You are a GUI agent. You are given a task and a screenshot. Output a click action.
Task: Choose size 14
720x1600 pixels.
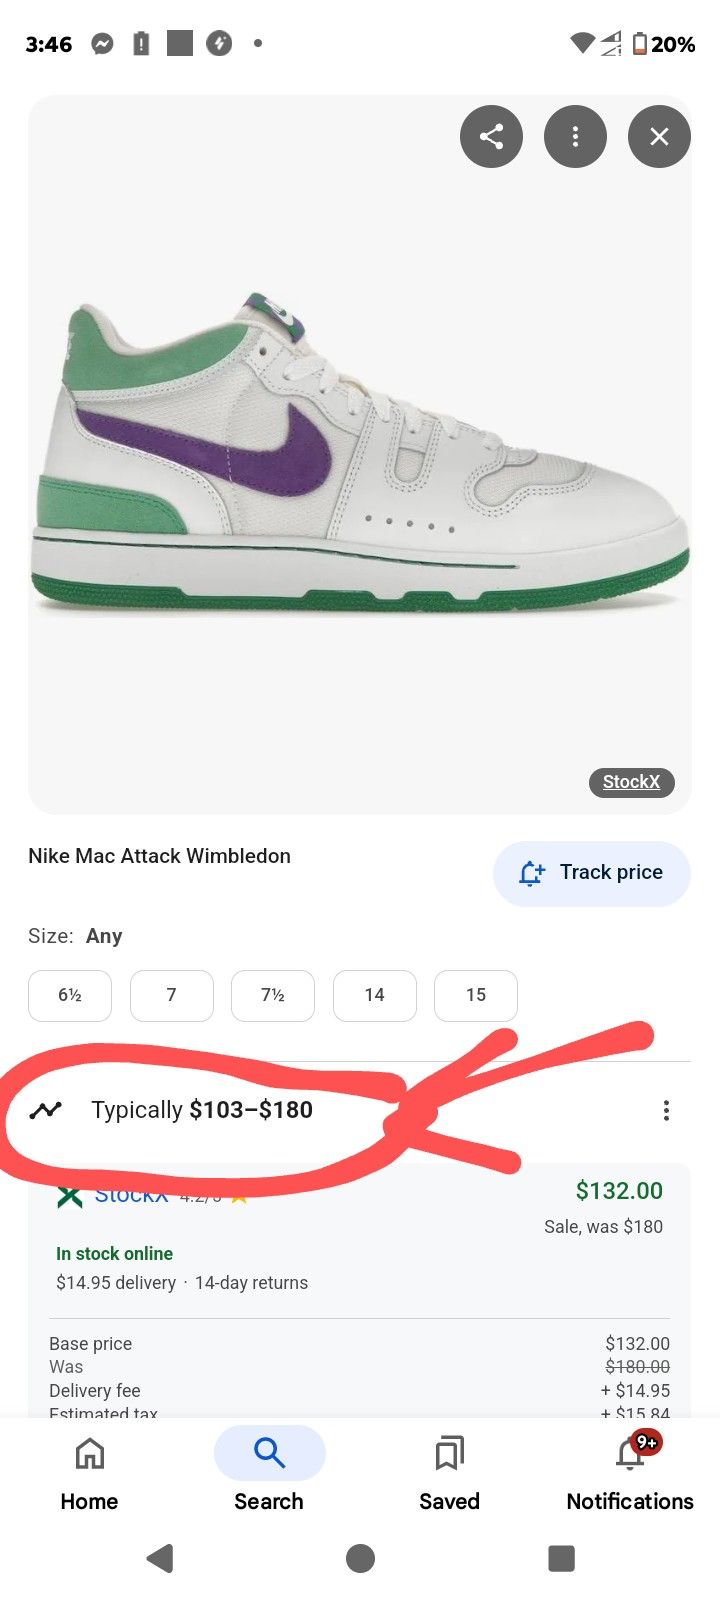tap(375, 995)
